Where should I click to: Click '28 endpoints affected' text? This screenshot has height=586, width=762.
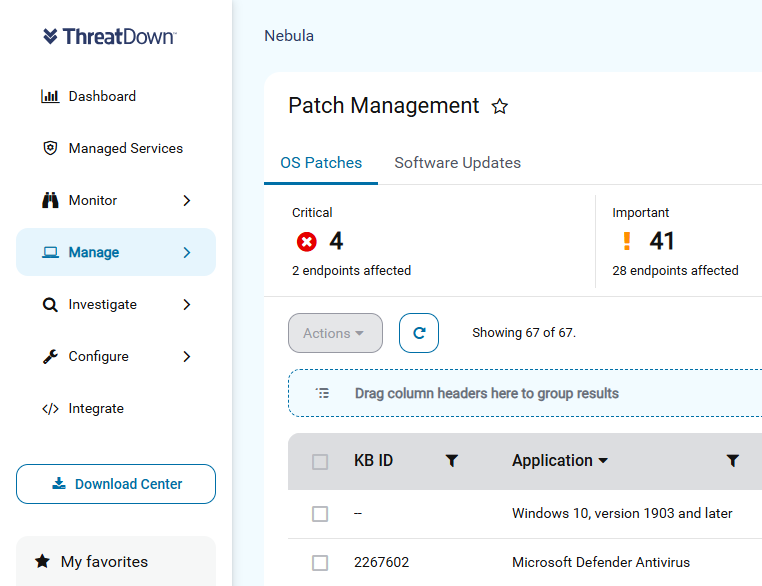pos(675,271)
